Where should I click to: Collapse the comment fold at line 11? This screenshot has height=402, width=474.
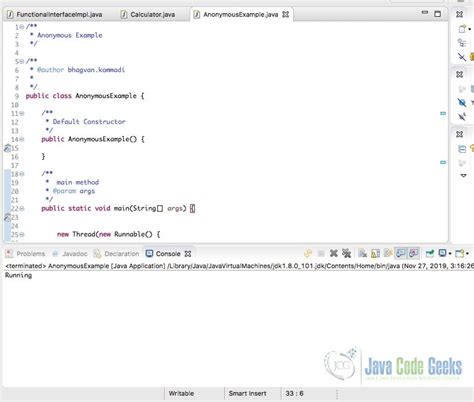tap(22, 113)
